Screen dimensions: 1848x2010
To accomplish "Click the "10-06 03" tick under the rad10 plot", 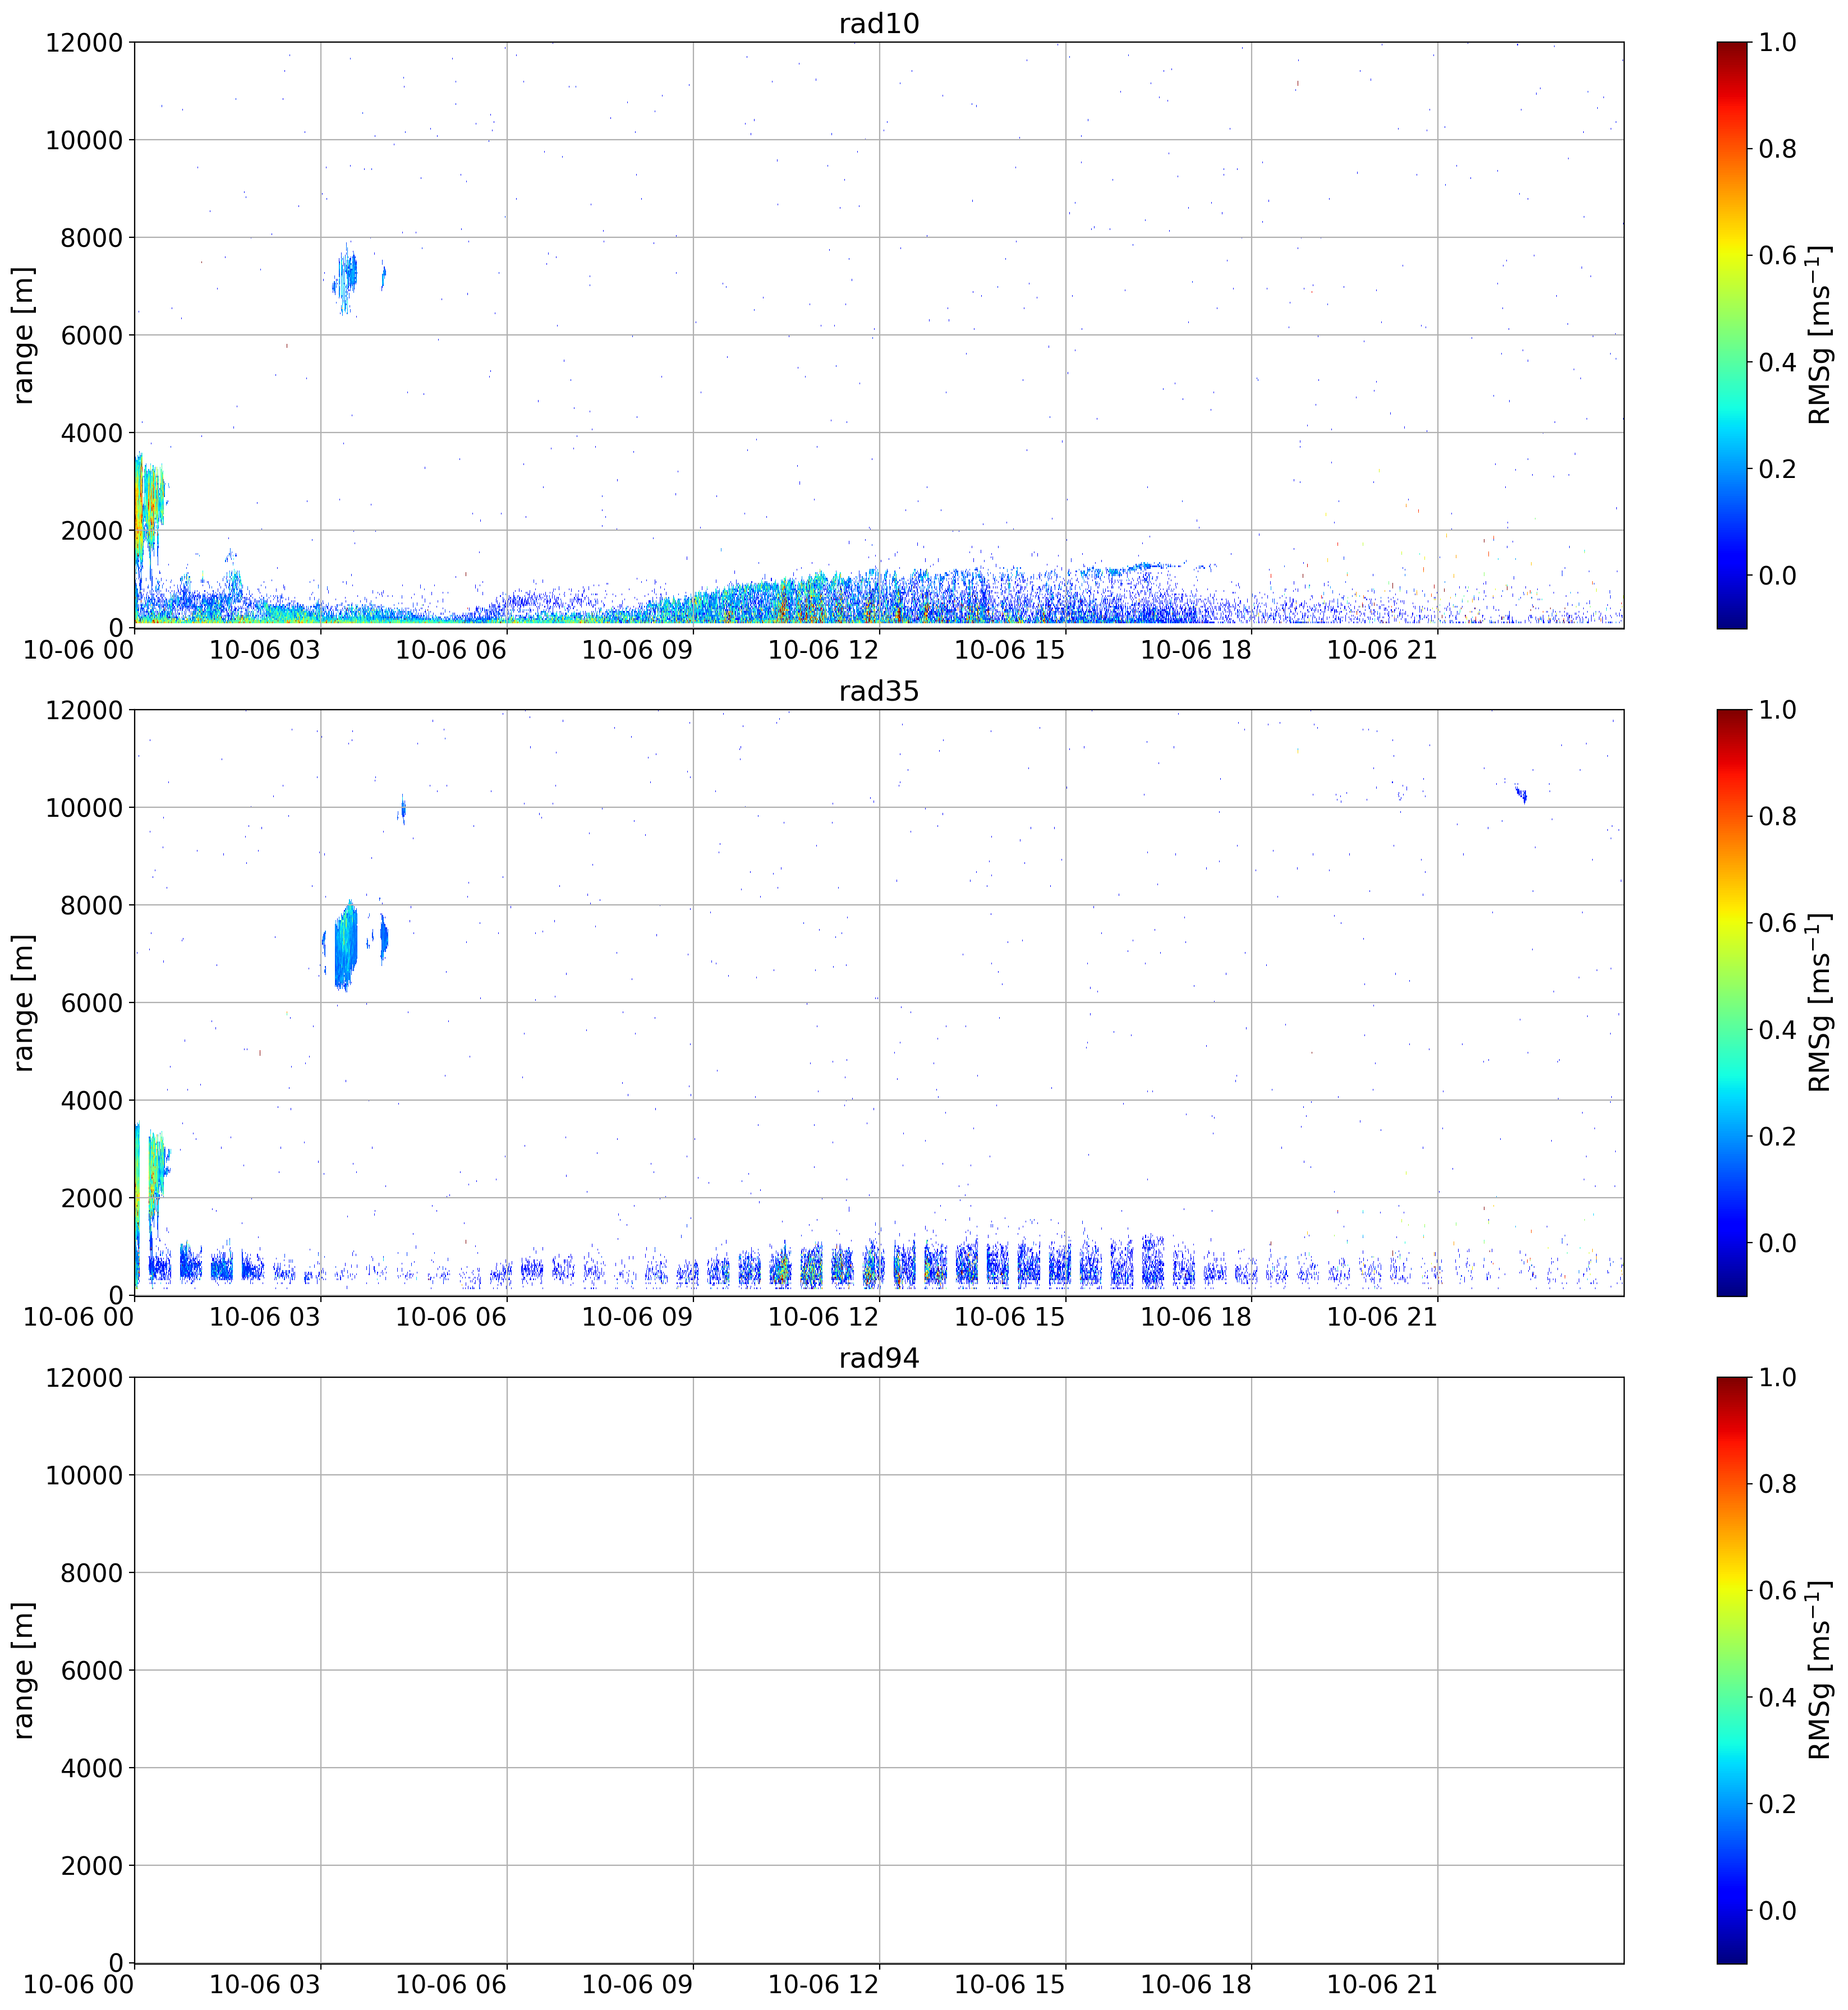I will tap(265, 649).
